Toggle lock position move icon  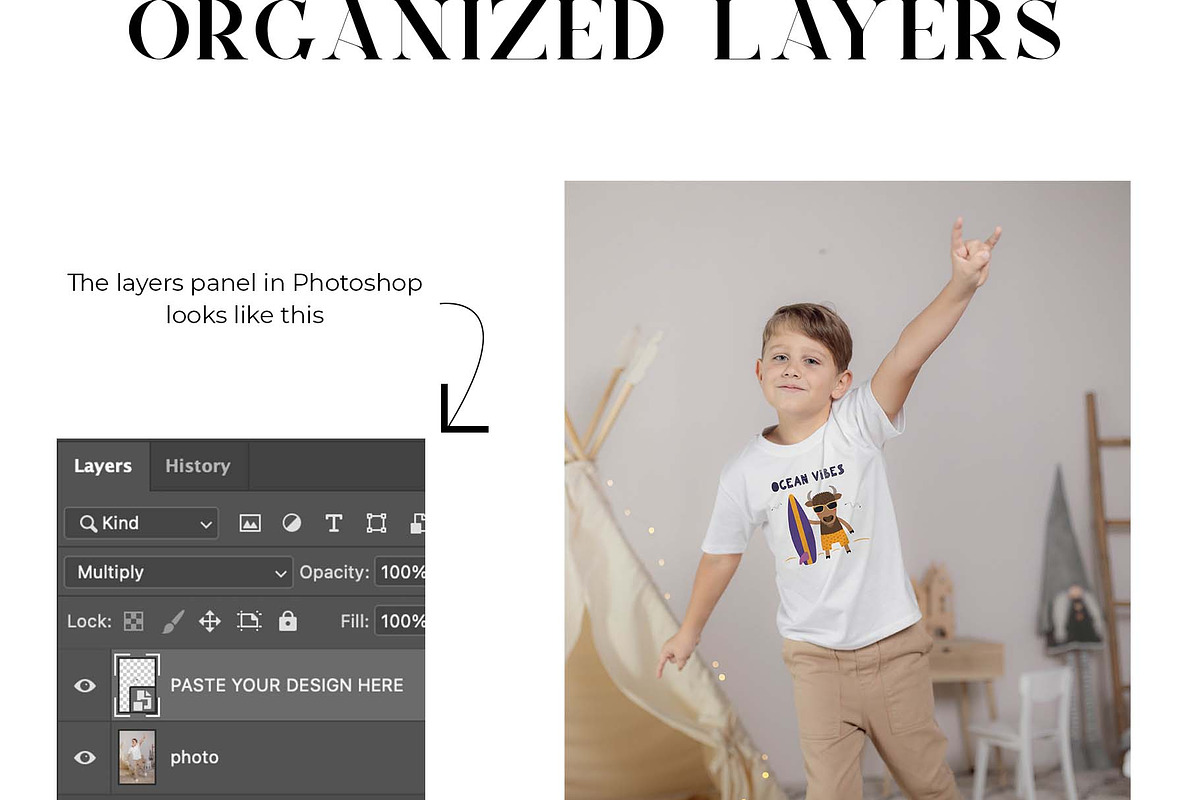[209, 621]
